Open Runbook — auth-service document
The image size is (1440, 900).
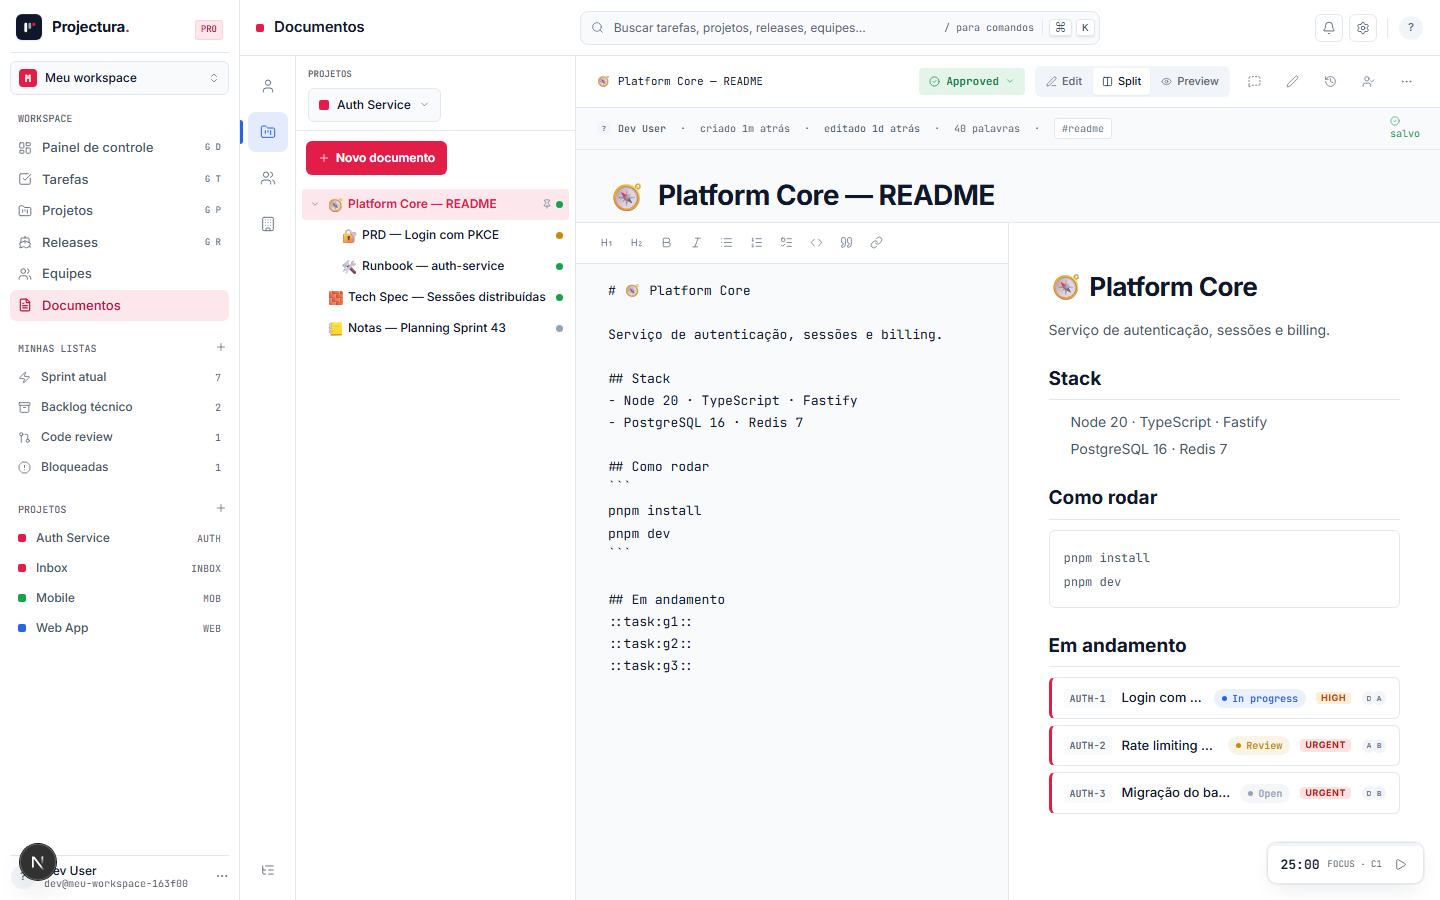pyautogui.click(x=436, y=266)
